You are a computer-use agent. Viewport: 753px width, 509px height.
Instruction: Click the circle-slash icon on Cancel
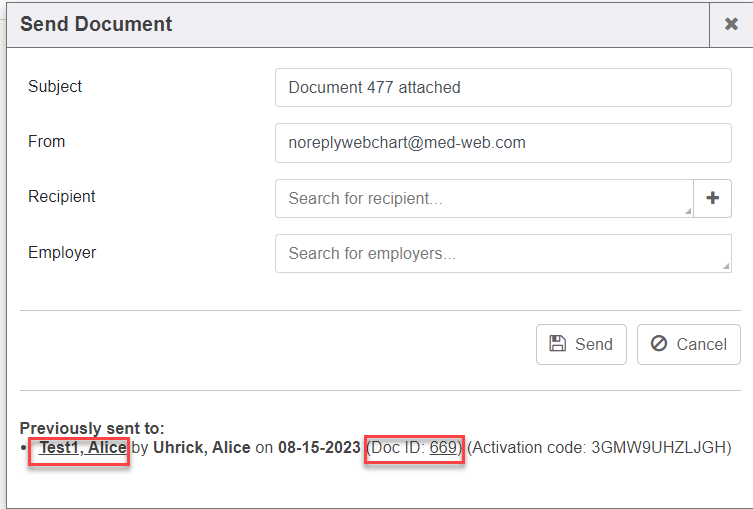658,344
